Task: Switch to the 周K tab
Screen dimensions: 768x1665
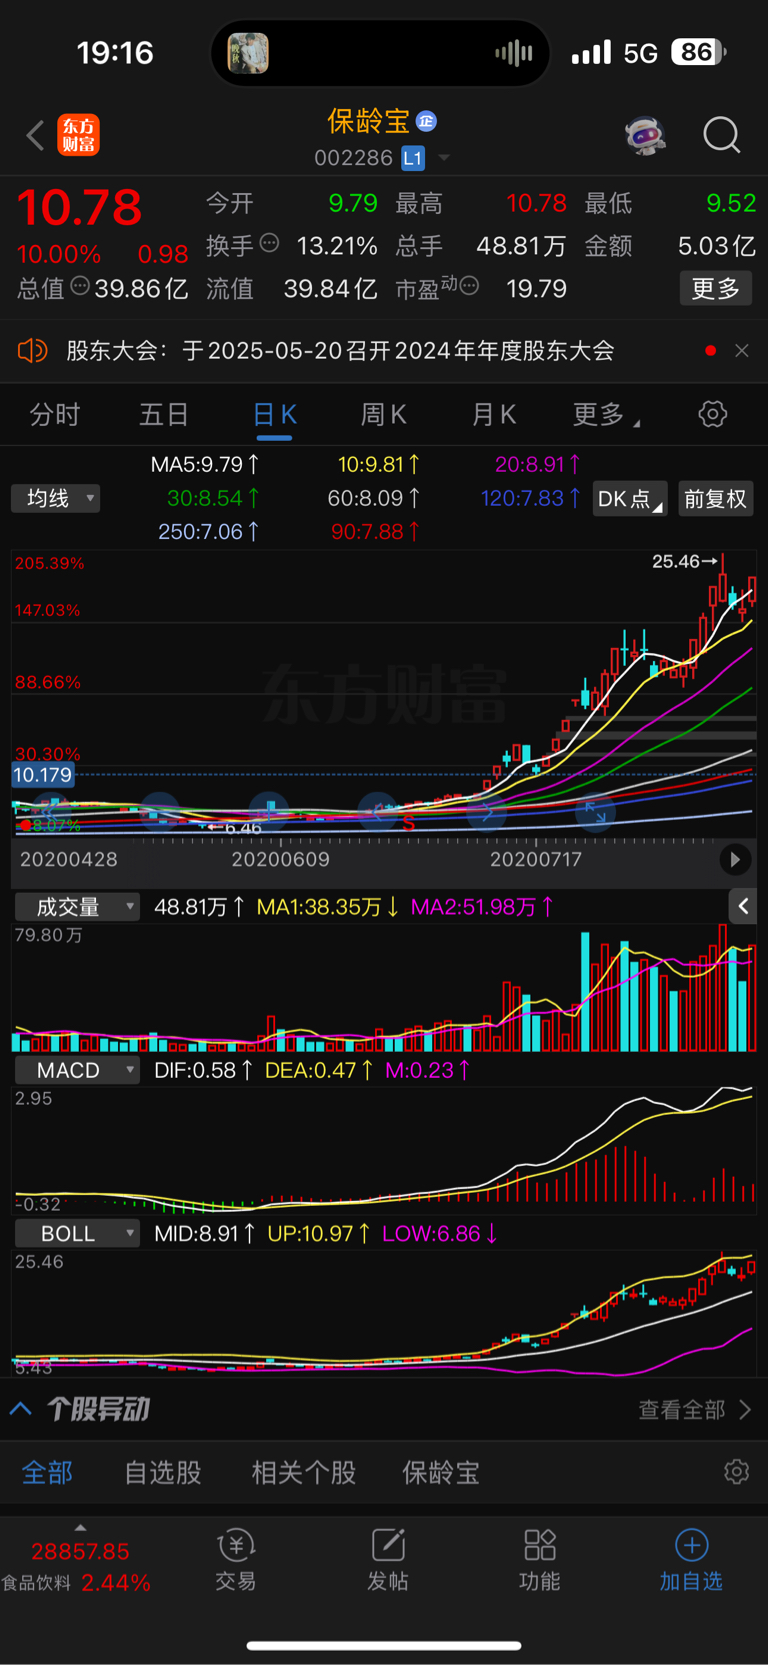Action: coord(384,414)
